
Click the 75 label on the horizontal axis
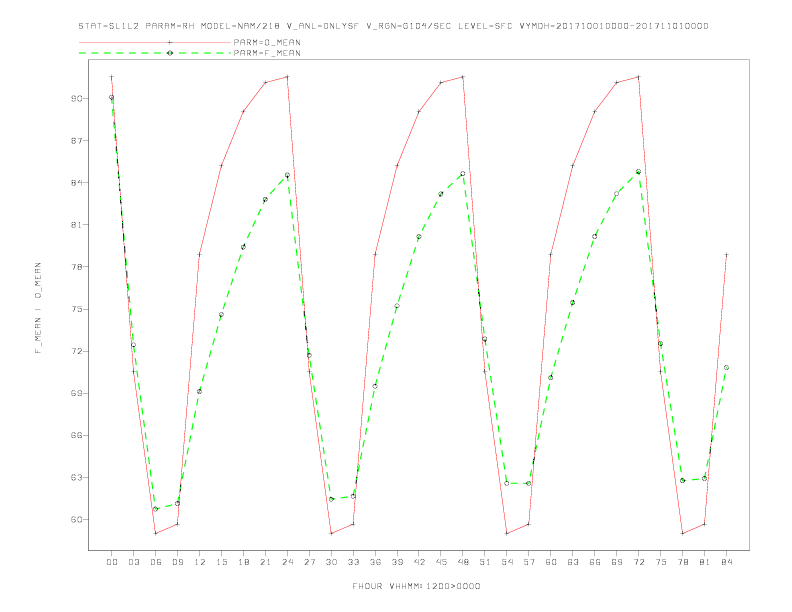(x=661, y=562)
